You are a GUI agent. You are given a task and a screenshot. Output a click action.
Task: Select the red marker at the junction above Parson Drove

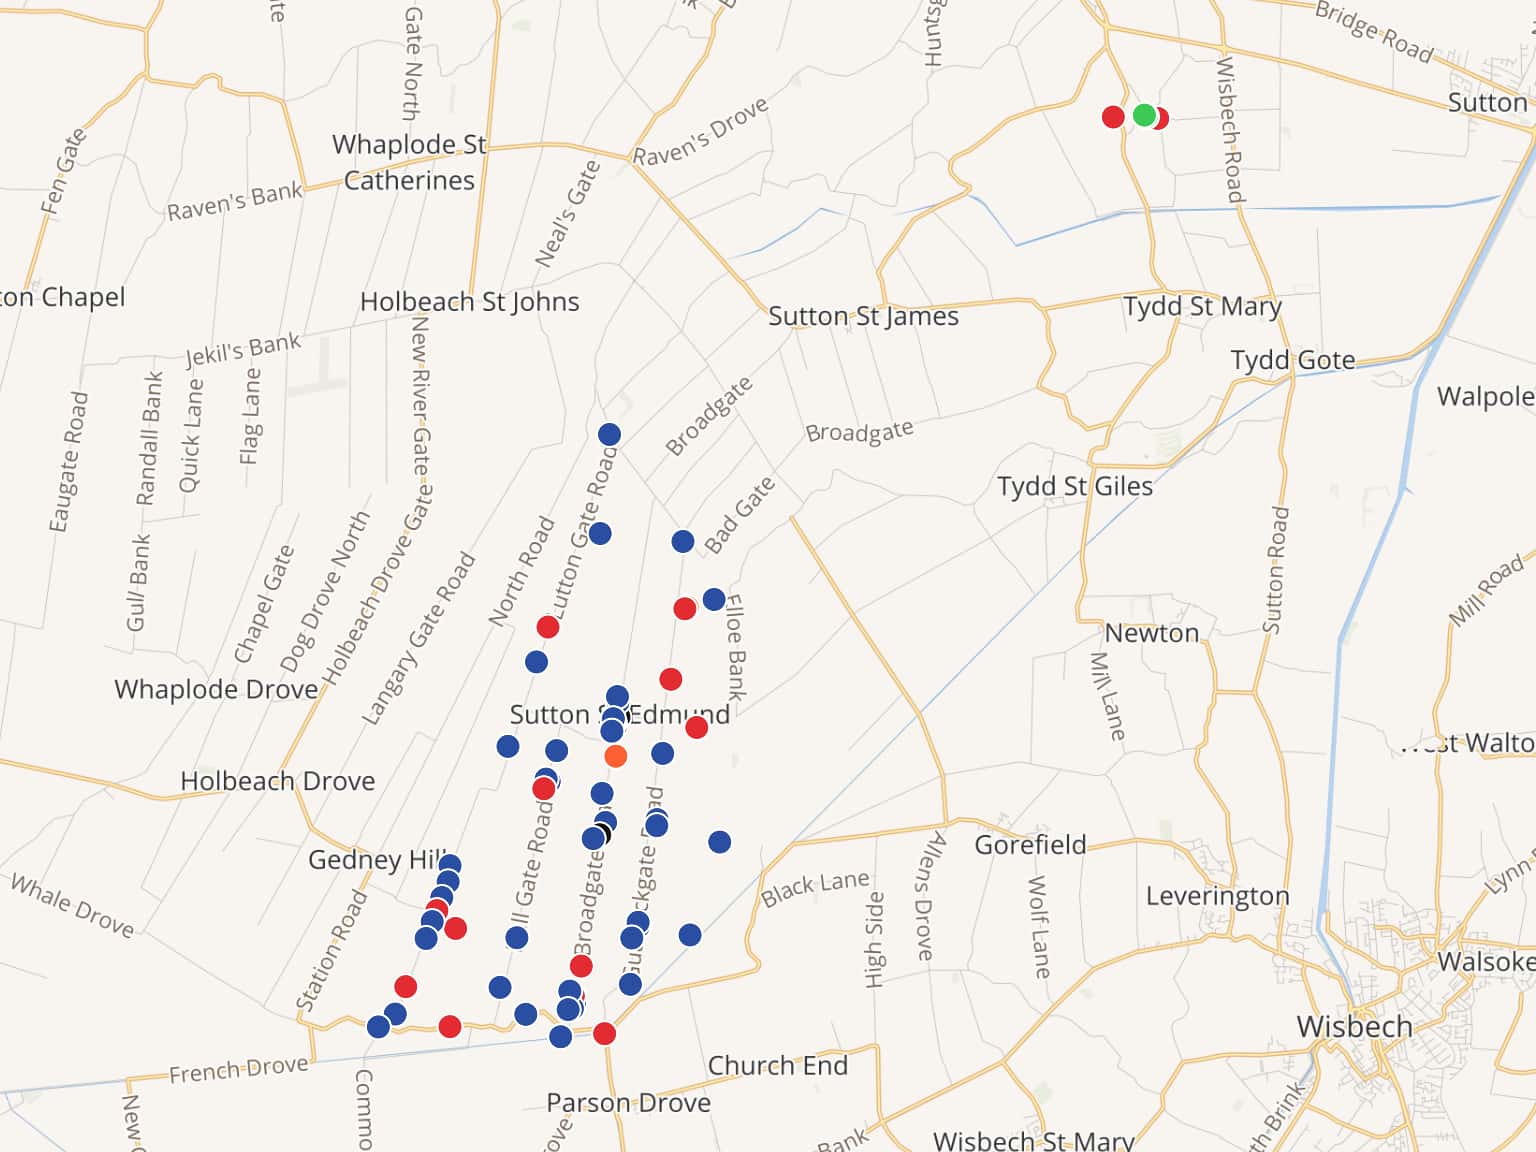pyautogui.click(x=604, y=1033)
